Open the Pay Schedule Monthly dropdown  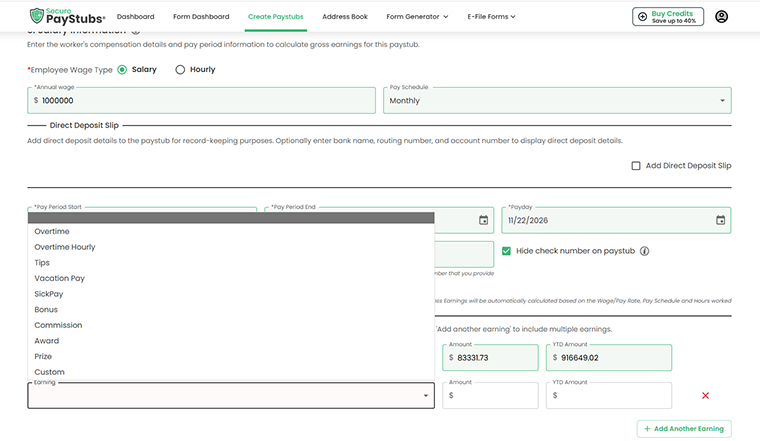pos(557,100)
